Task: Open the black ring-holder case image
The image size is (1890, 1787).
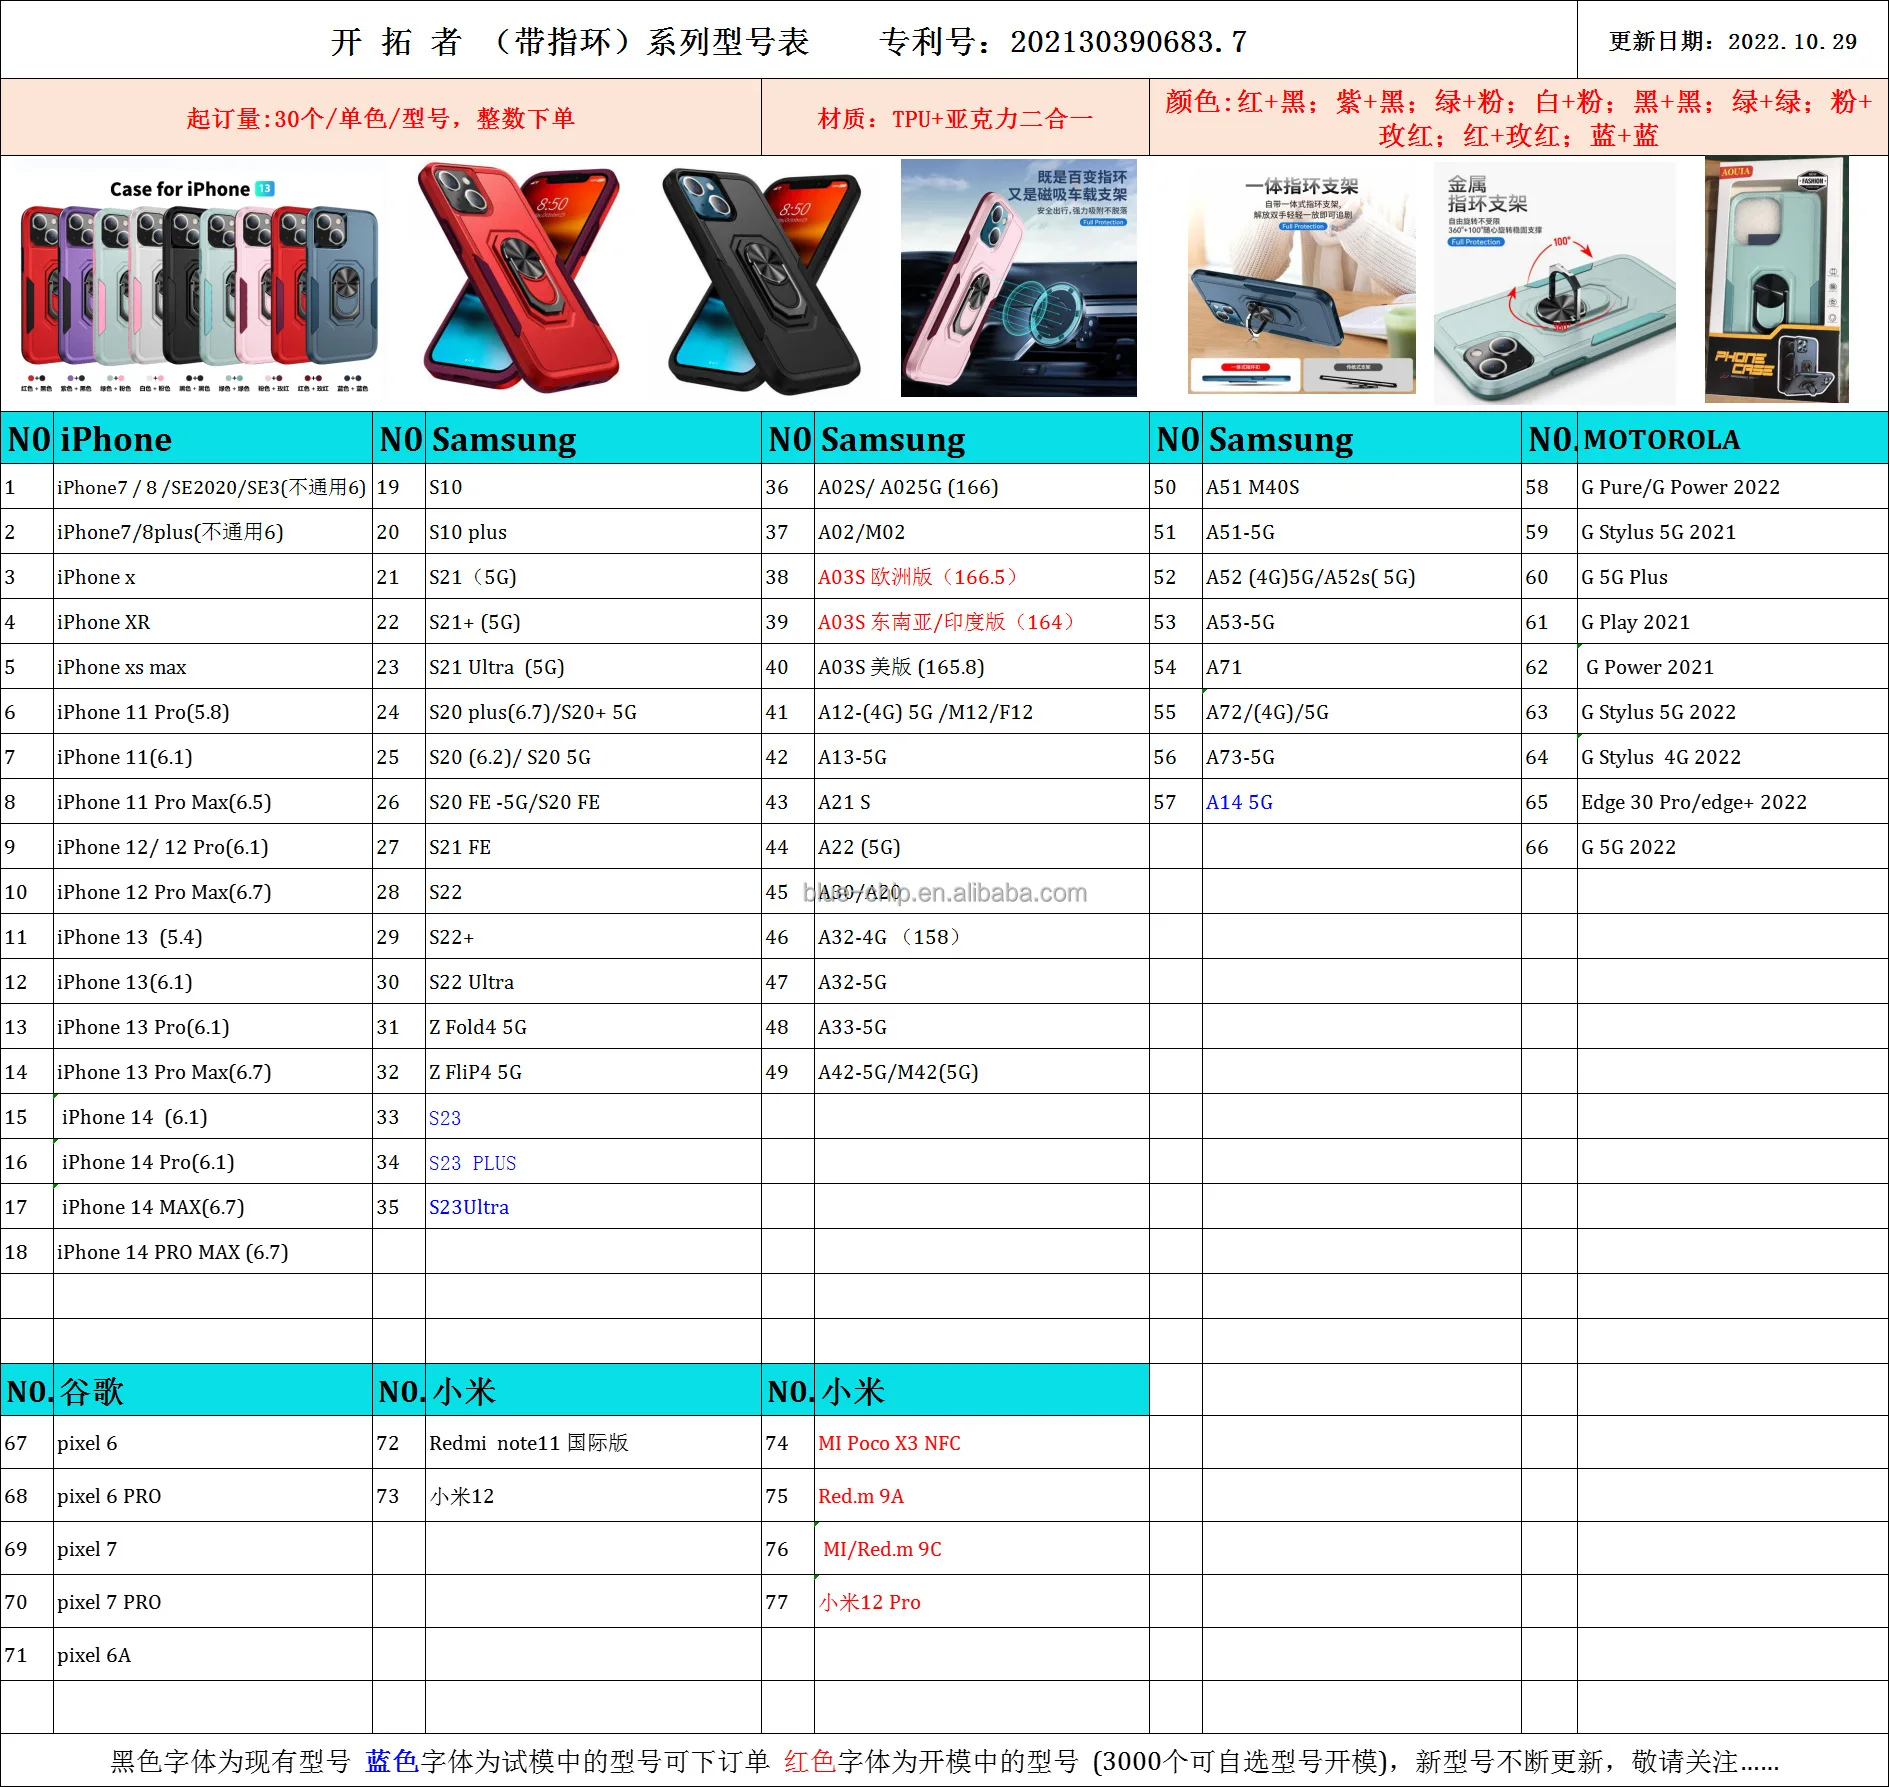Action: pyautogui.click(x=762, y=282)
